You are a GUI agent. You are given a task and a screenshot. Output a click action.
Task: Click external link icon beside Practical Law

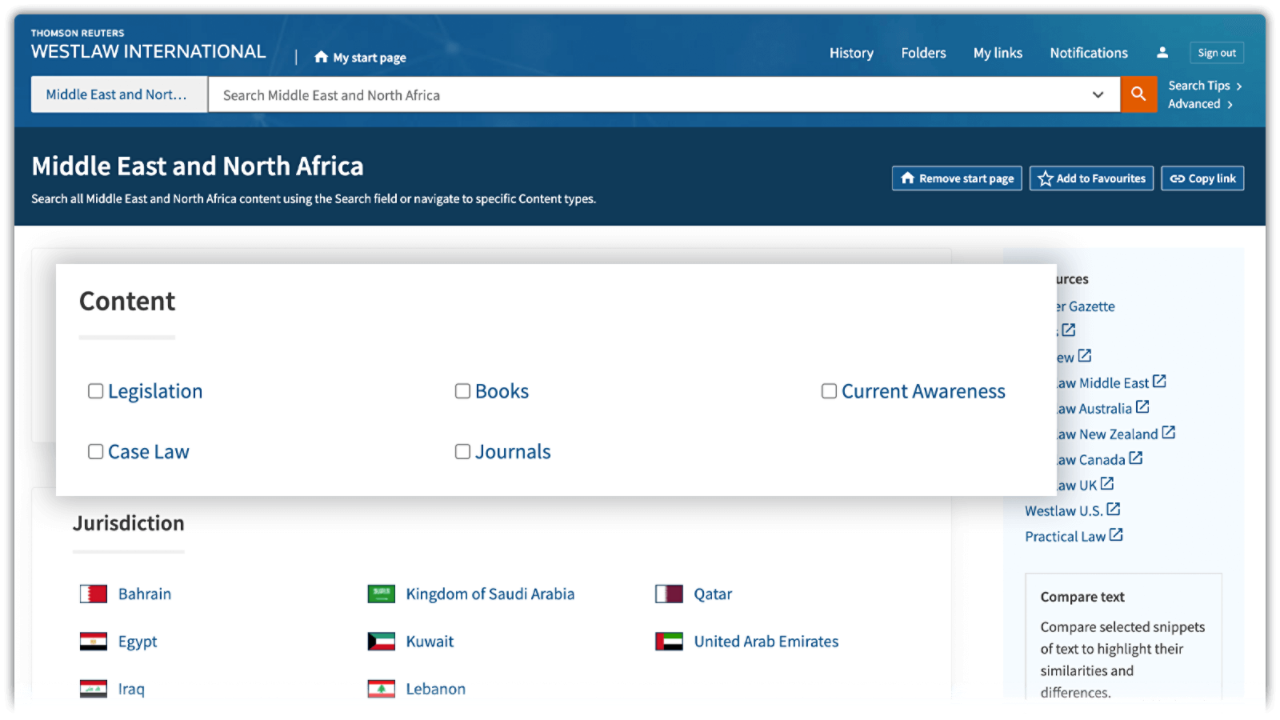click(x=1116, y=536)
